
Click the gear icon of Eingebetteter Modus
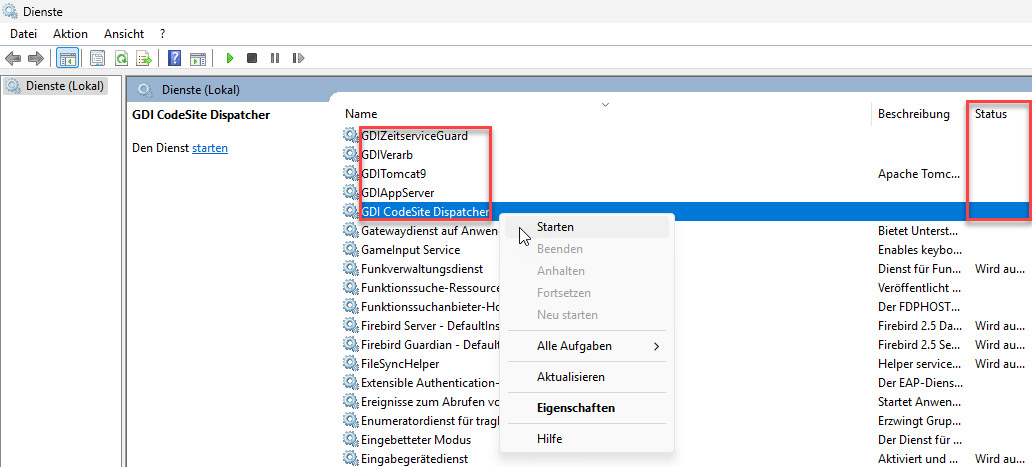351,440
